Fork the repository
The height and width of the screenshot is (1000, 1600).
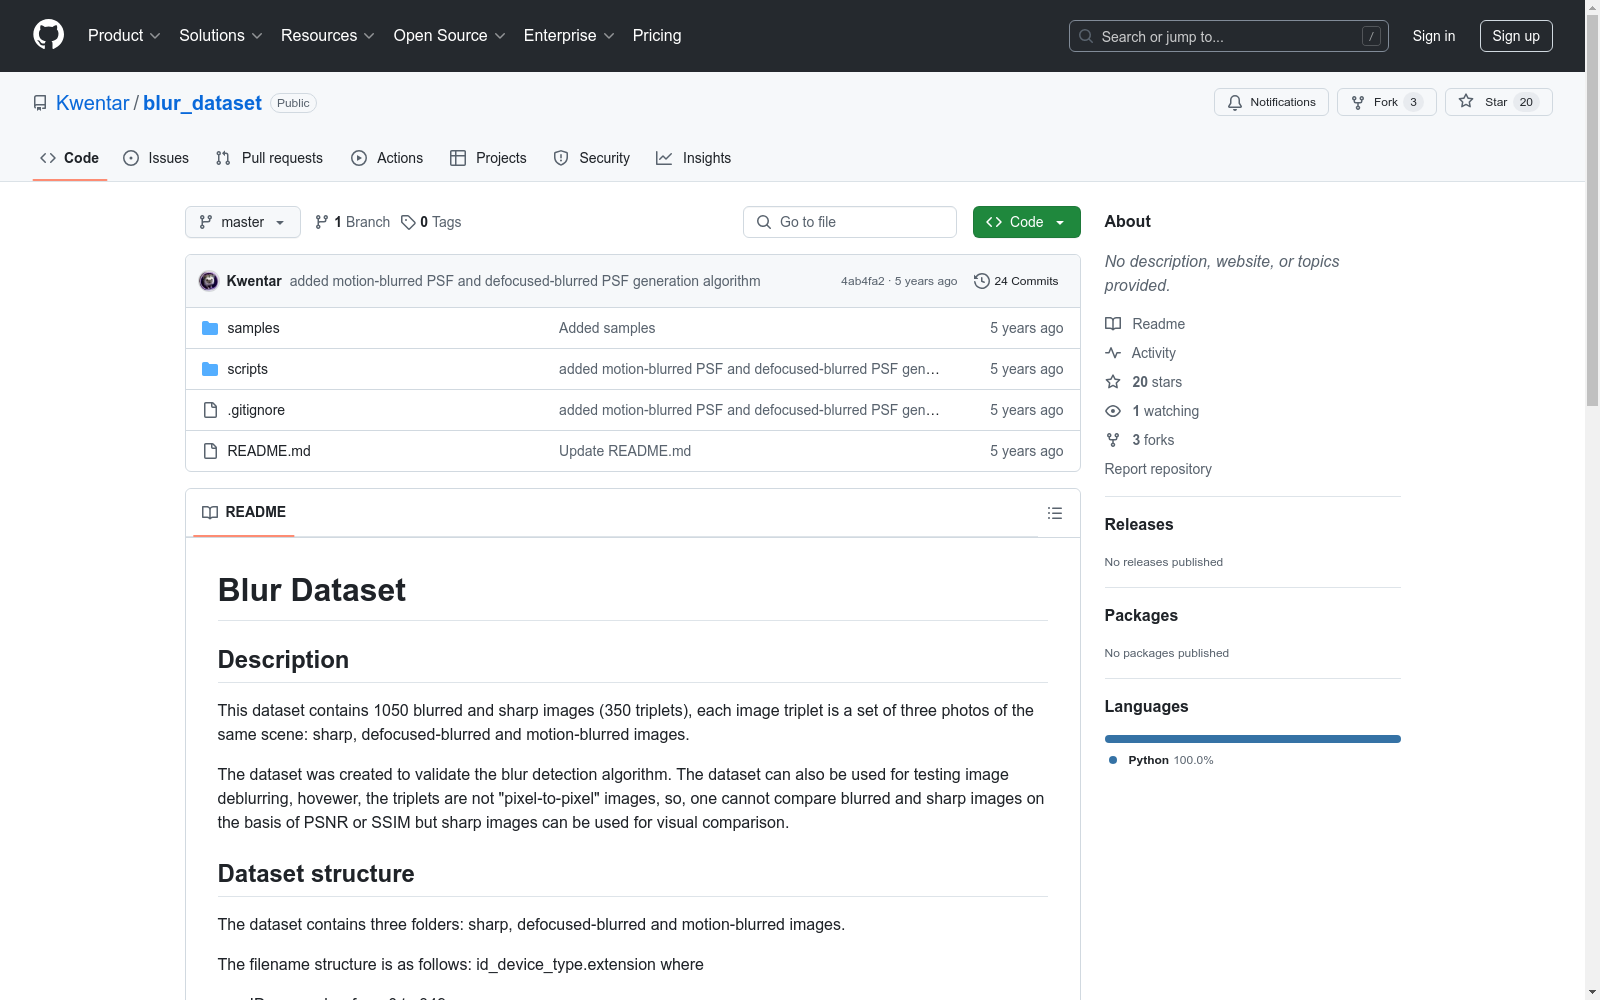click(1387, 102)
